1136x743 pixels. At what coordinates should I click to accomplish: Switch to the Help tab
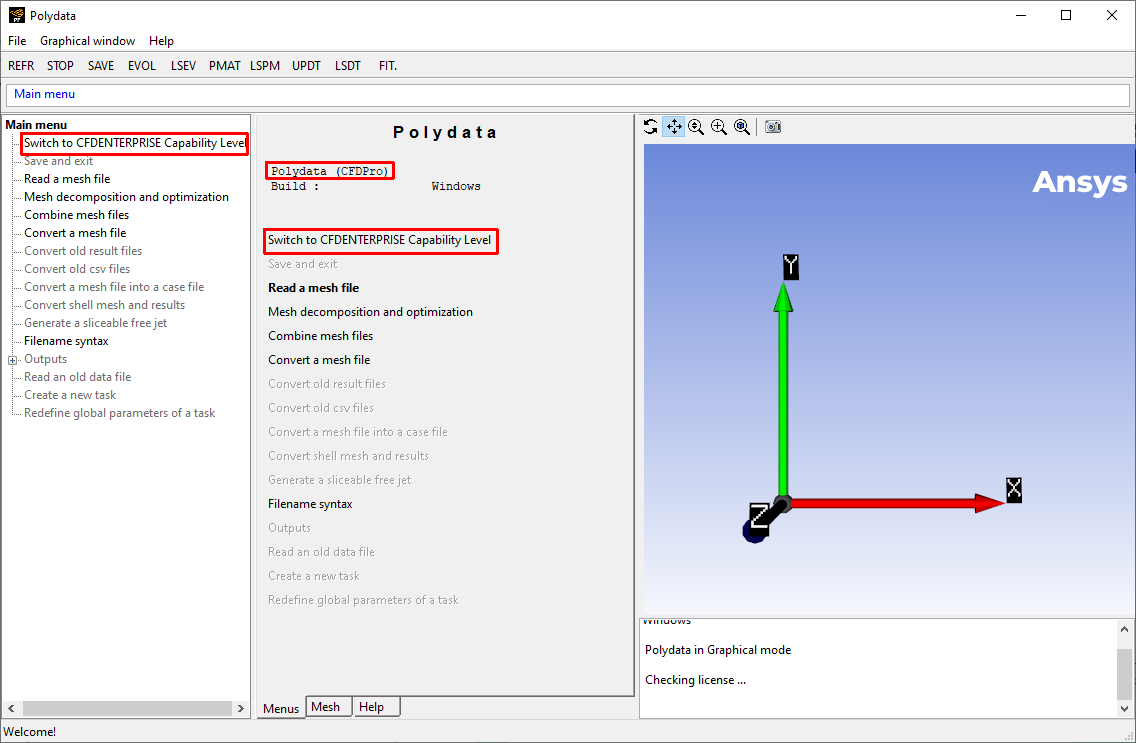click(371, 707)
